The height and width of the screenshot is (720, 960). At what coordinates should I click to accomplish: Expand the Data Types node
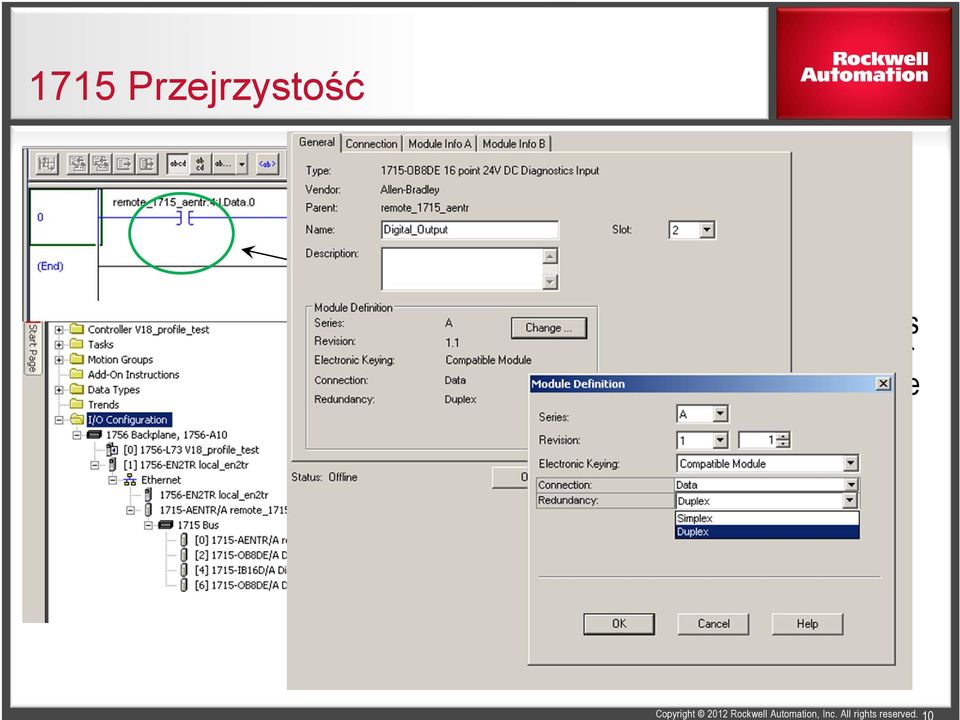(x=59, y=389)
